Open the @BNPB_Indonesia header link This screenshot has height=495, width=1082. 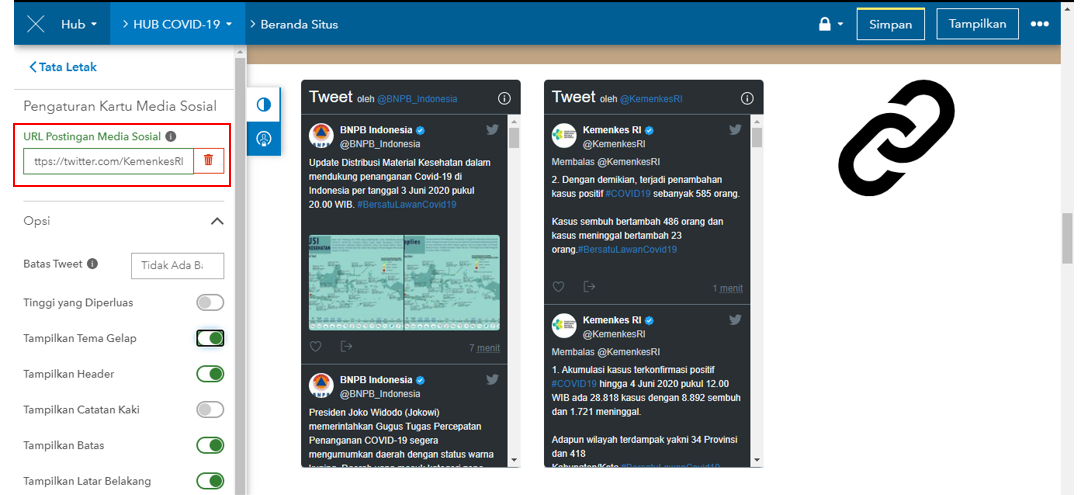tap(417, 99)
